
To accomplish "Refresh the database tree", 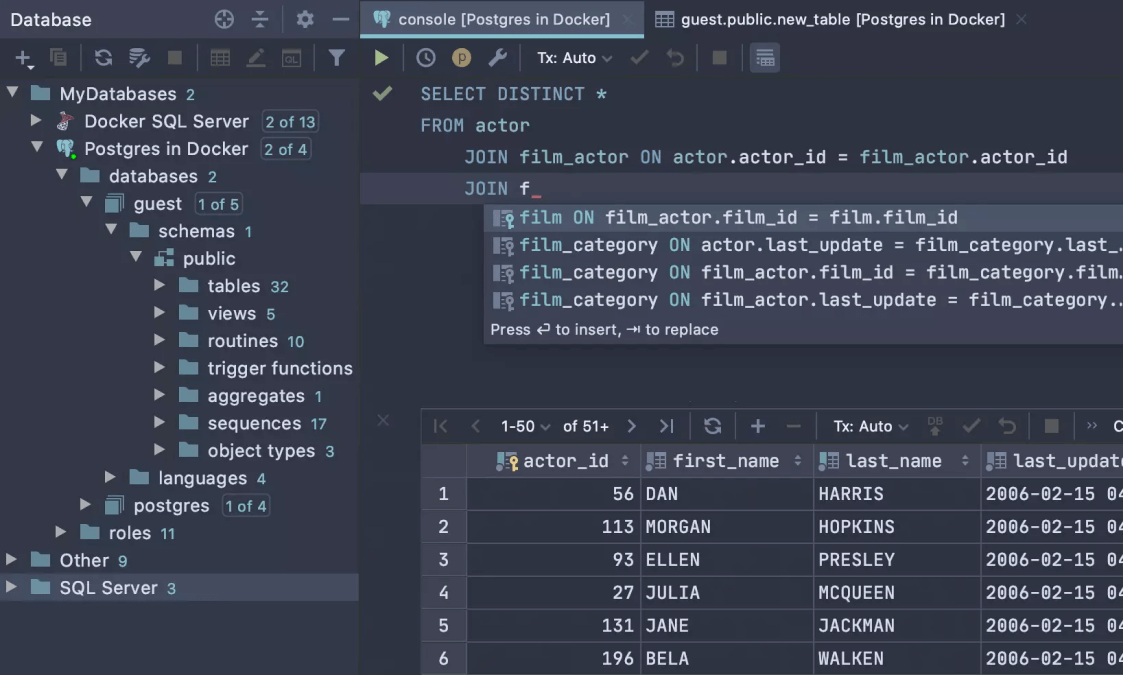I will click(103, 57).
